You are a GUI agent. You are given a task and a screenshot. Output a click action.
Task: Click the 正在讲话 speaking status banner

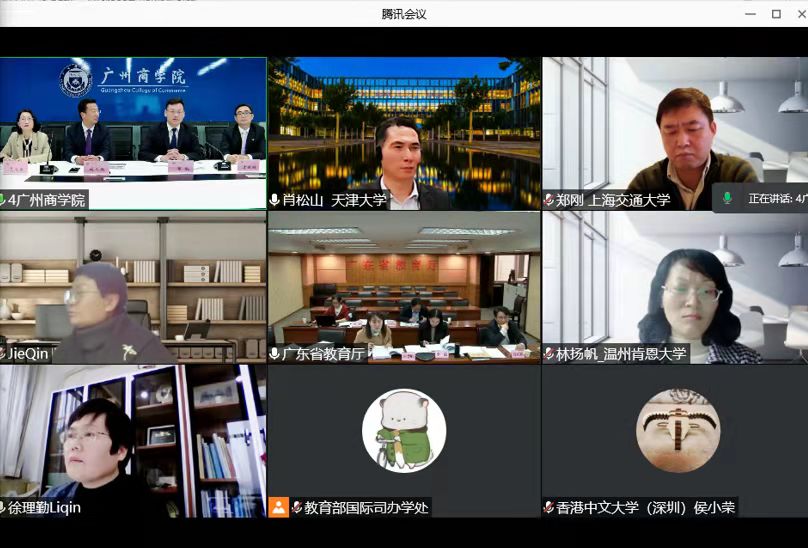coord(765,199)
